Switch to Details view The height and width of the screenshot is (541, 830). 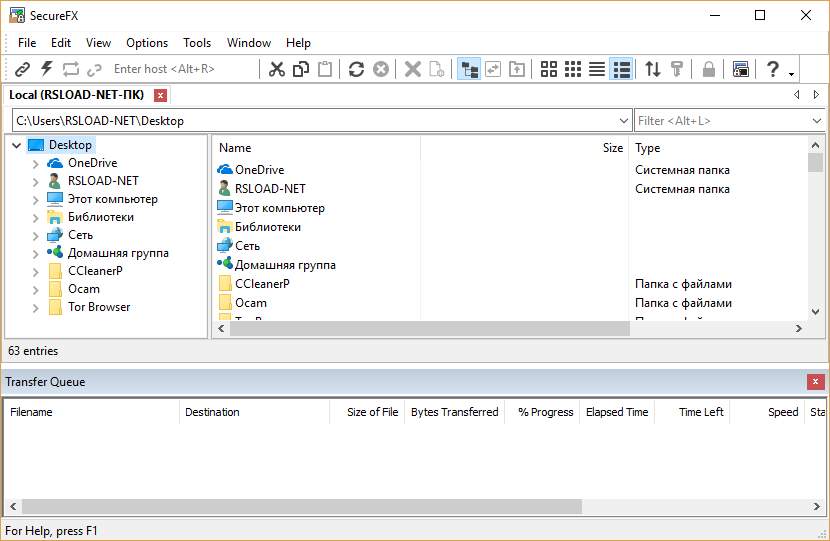coord(621,69)
